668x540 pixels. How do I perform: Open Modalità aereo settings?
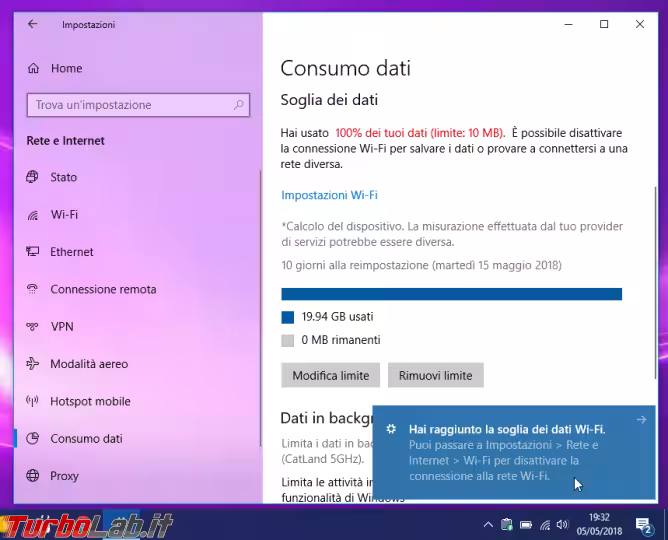click(x=89, y=364)
